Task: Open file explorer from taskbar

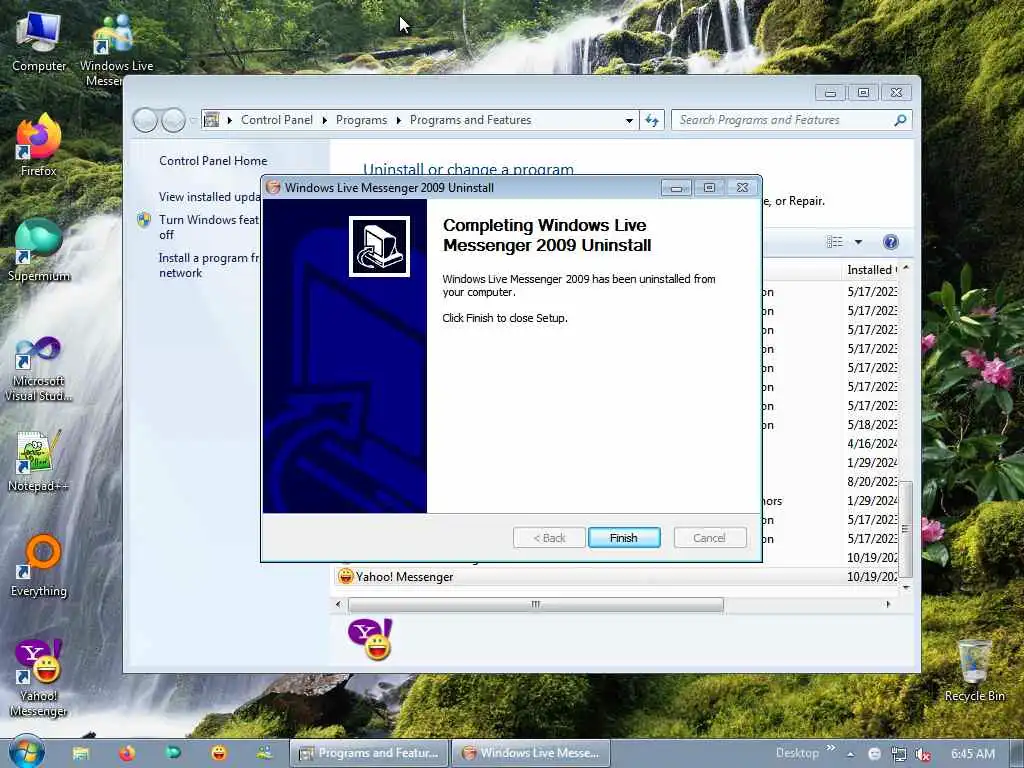Action: click(81, 753)
